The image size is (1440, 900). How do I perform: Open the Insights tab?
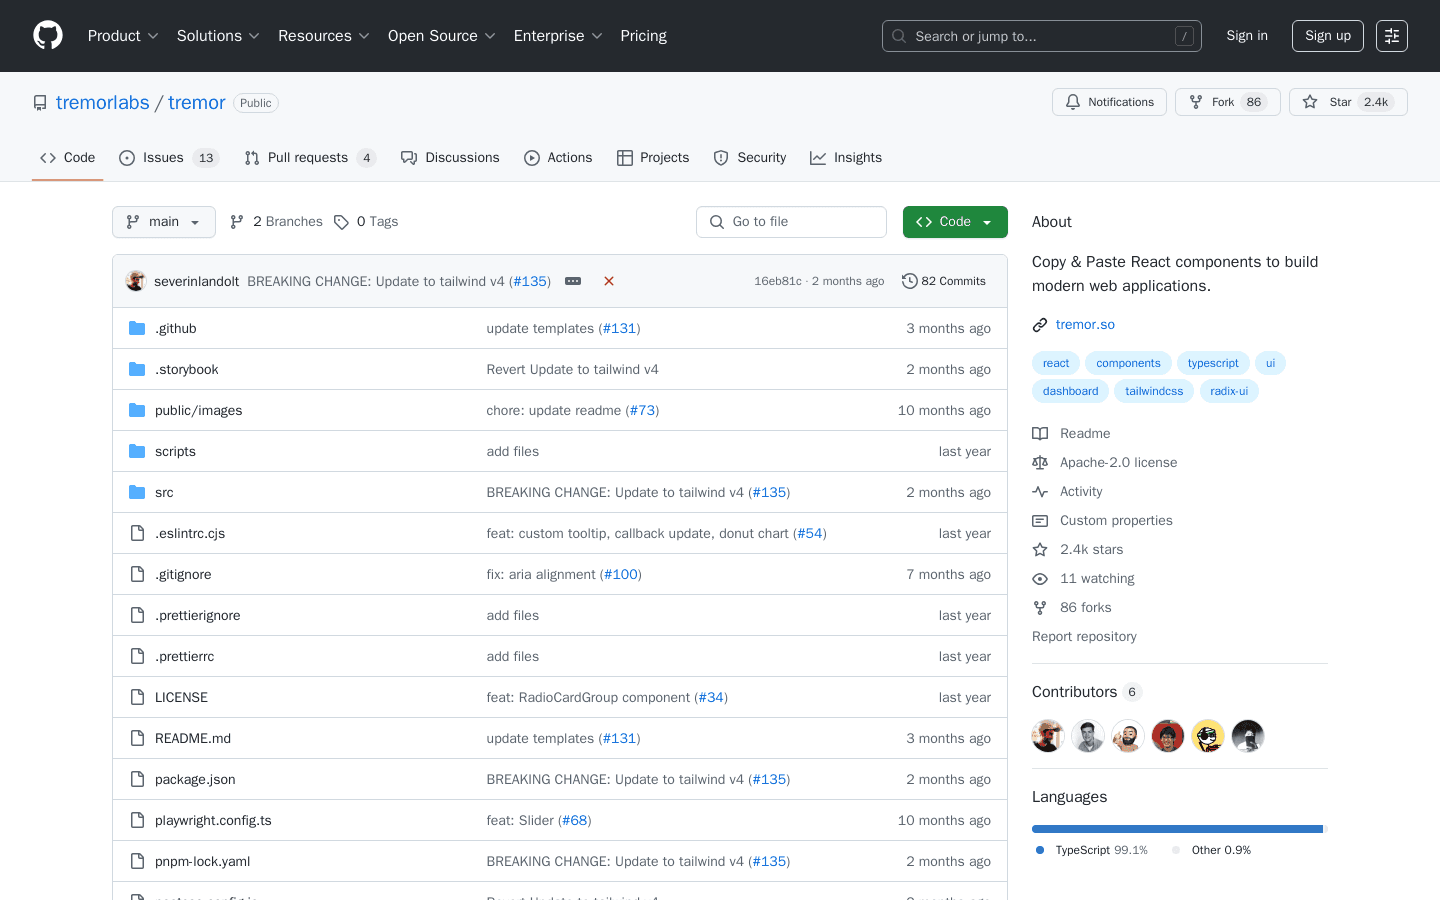point(846,158)
